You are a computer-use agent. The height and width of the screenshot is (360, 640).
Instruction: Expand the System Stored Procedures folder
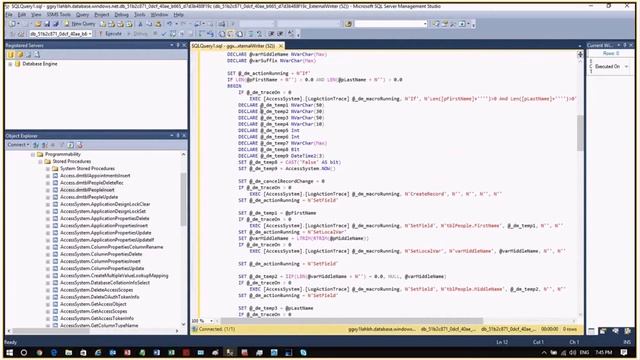(x=48, y=169)
